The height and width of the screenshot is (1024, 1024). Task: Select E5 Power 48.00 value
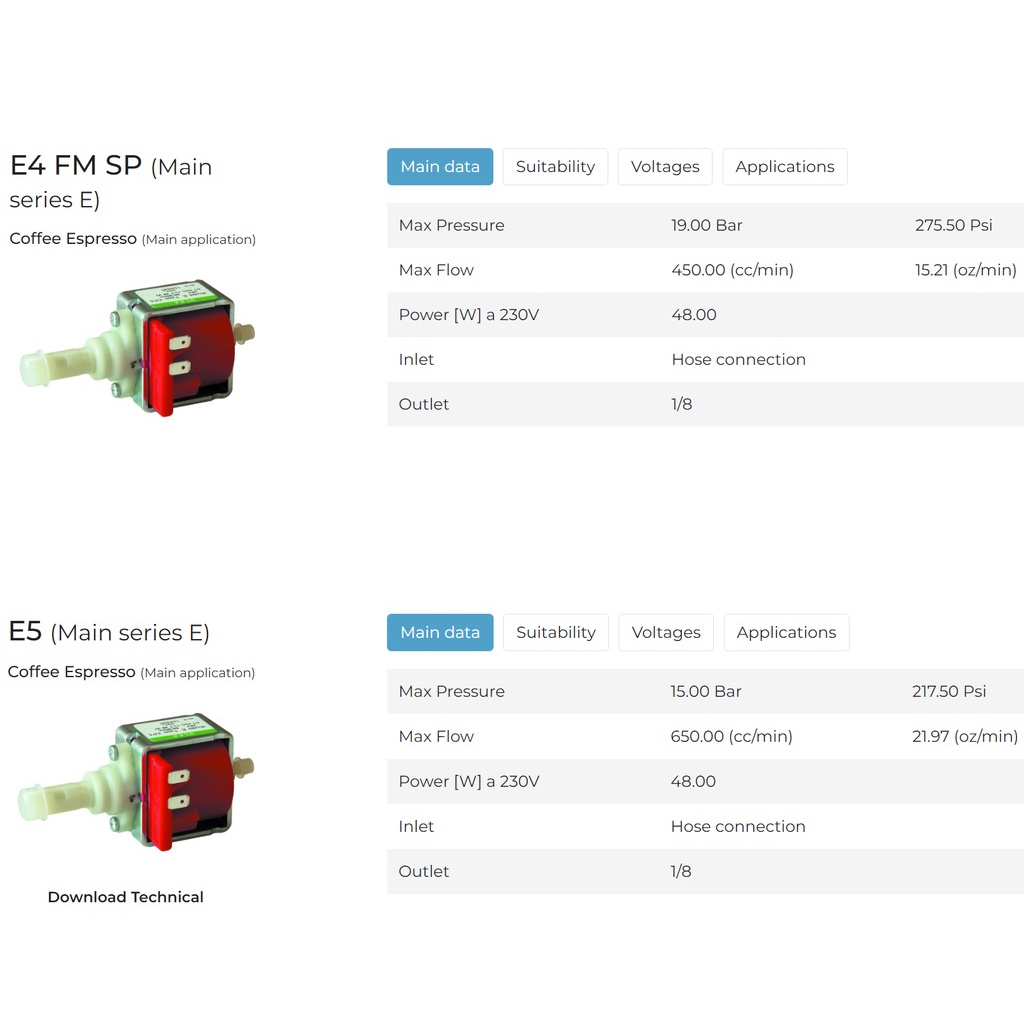pyautogui.click(x=693, y=781)
